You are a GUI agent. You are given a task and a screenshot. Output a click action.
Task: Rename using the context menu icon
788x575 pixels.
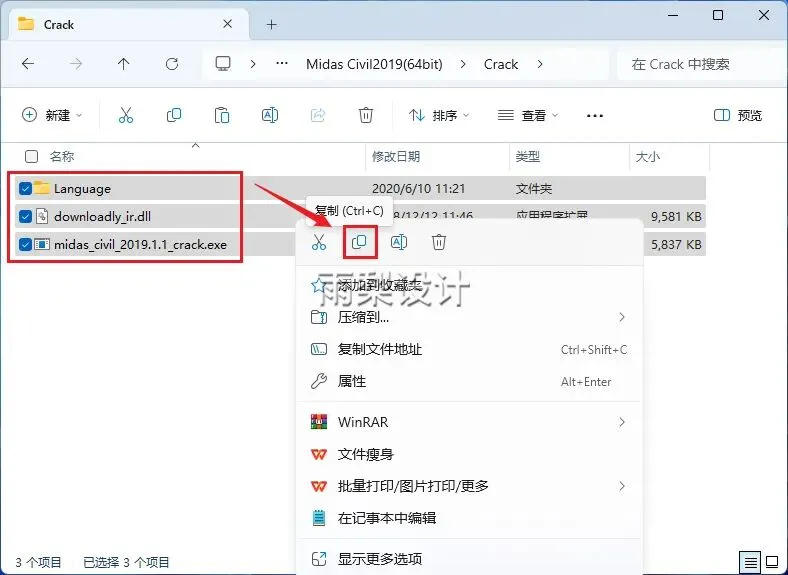pyautogui.click(x=399, y=242)
